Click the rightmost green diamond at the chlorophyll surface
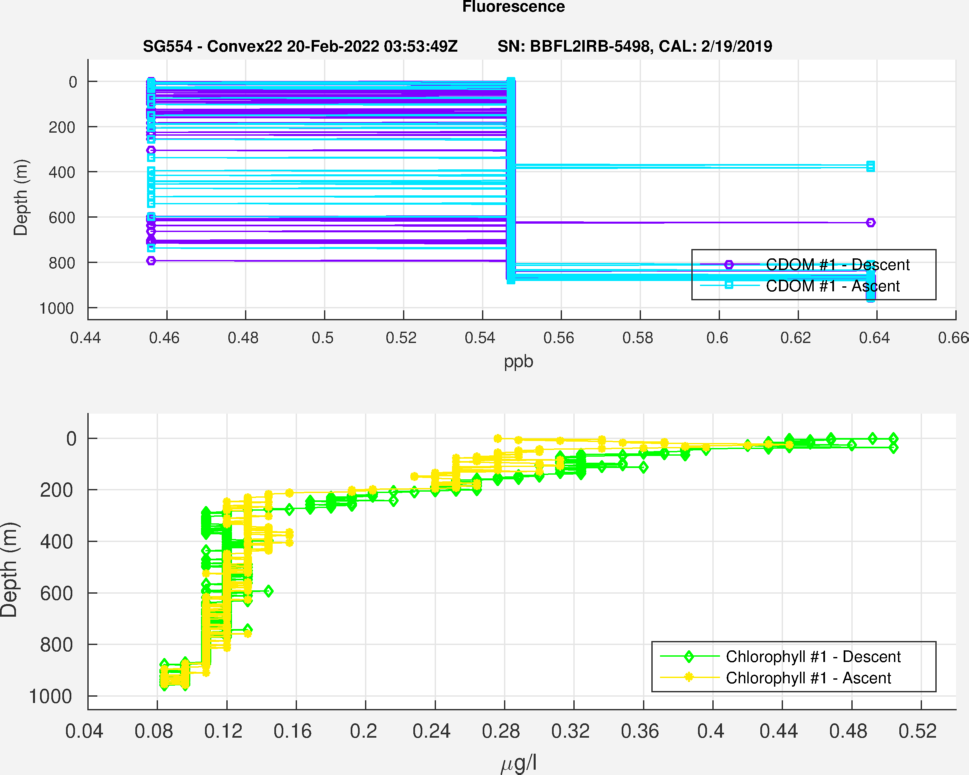The height and width of the screenshot is (775, 969). [893, 439]
